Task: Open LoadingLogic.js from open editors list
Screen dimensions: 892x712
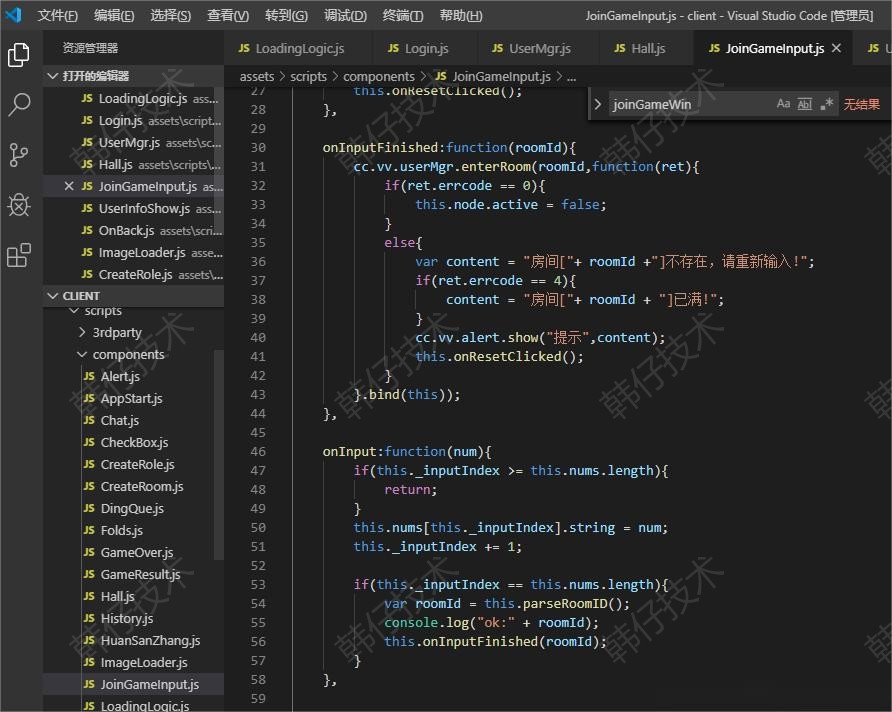Action: pos(133,98)
